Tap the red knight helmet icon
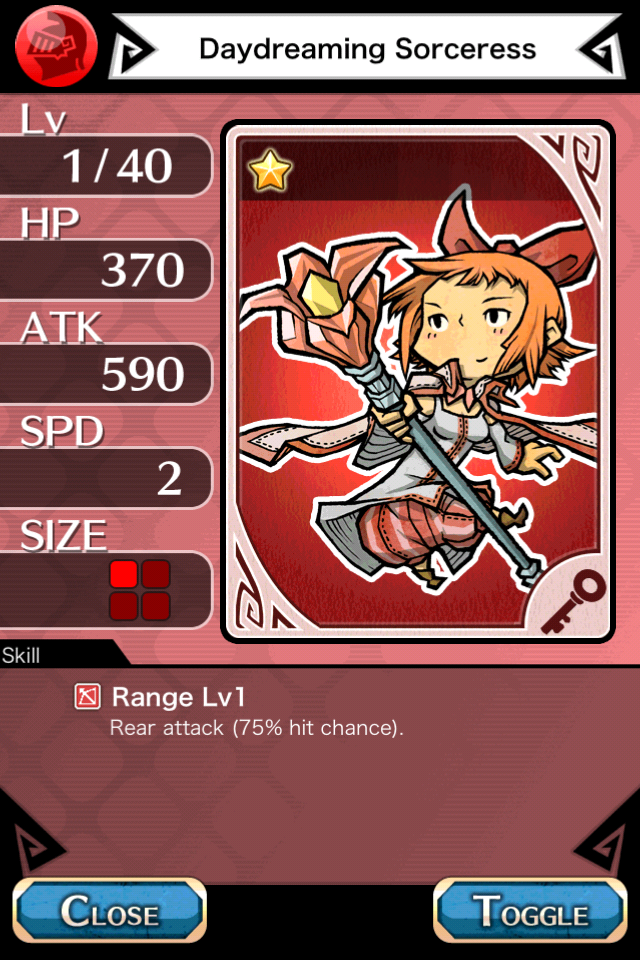 [56, 46]
